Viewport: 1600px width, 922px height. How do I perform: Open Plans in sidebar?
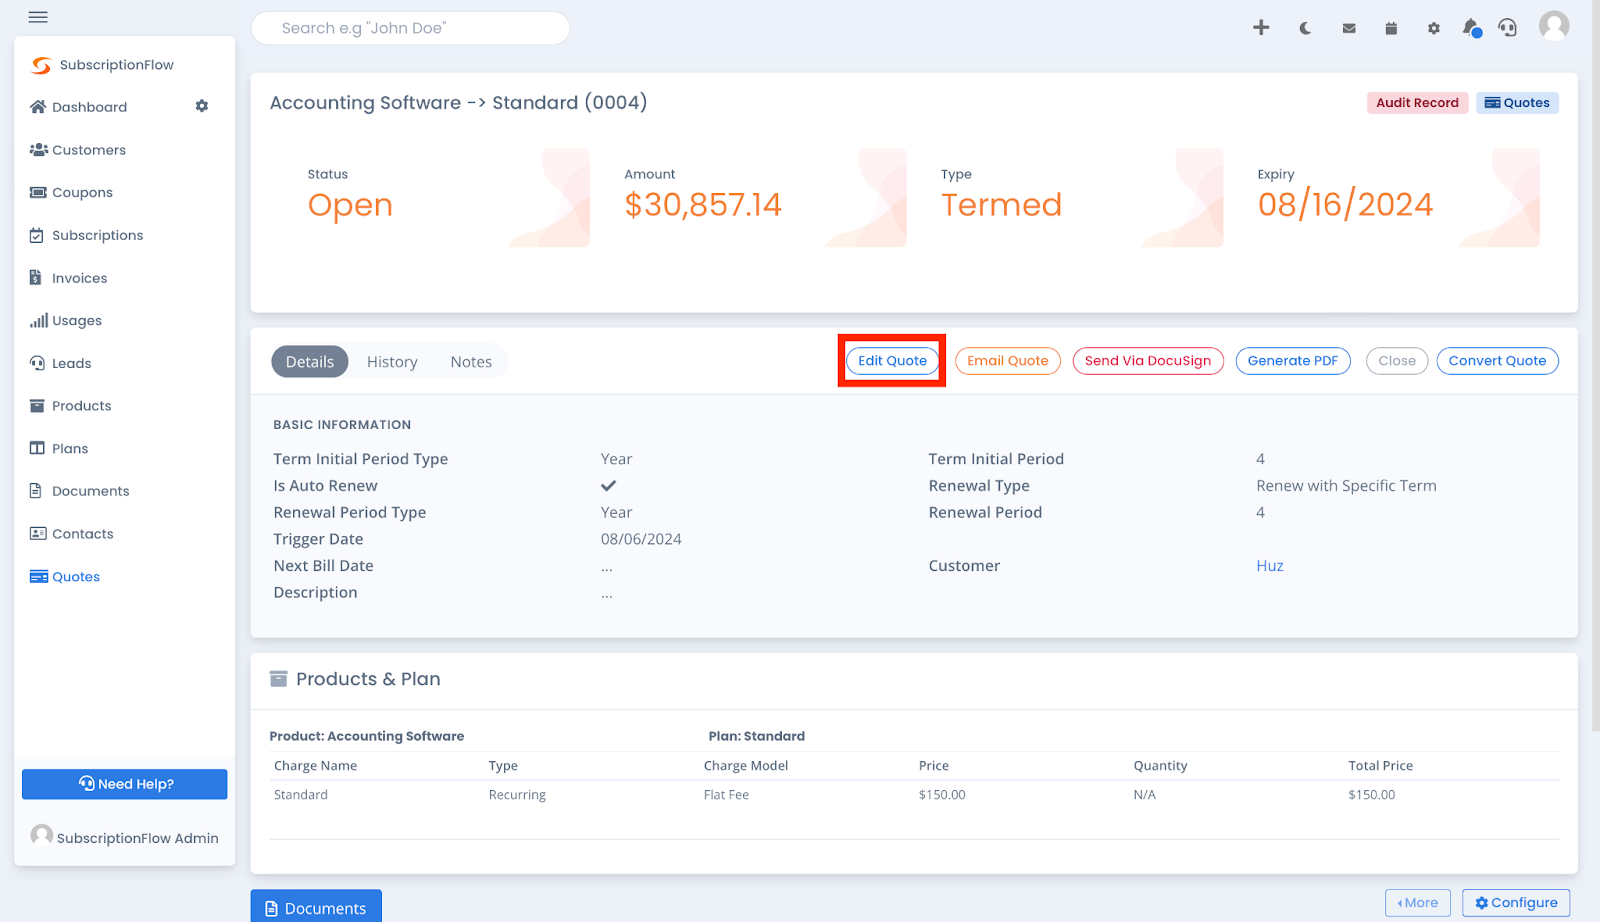[x=59, y=449]
